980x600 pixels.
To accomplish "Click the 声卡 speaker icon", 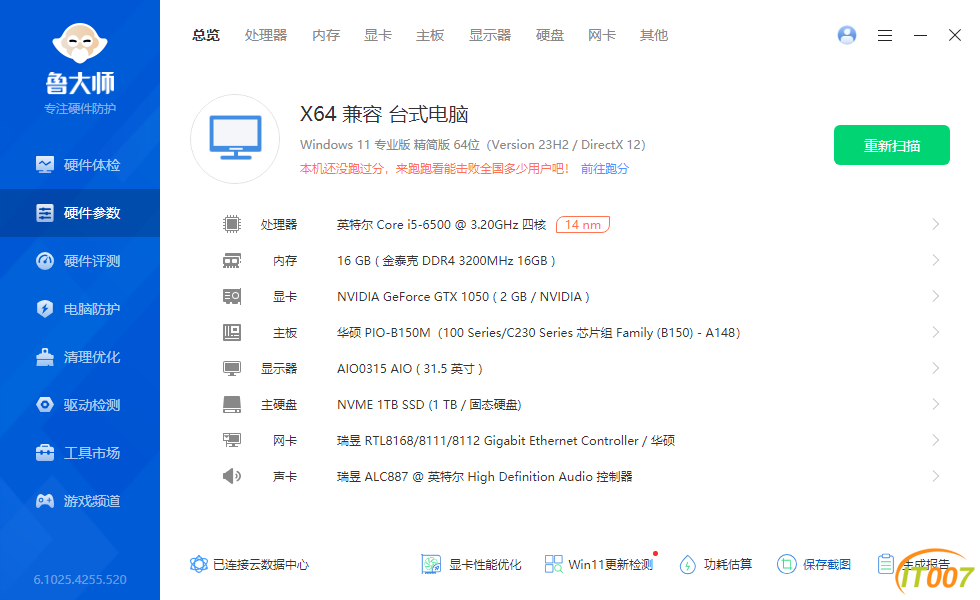I will point(232,476).
